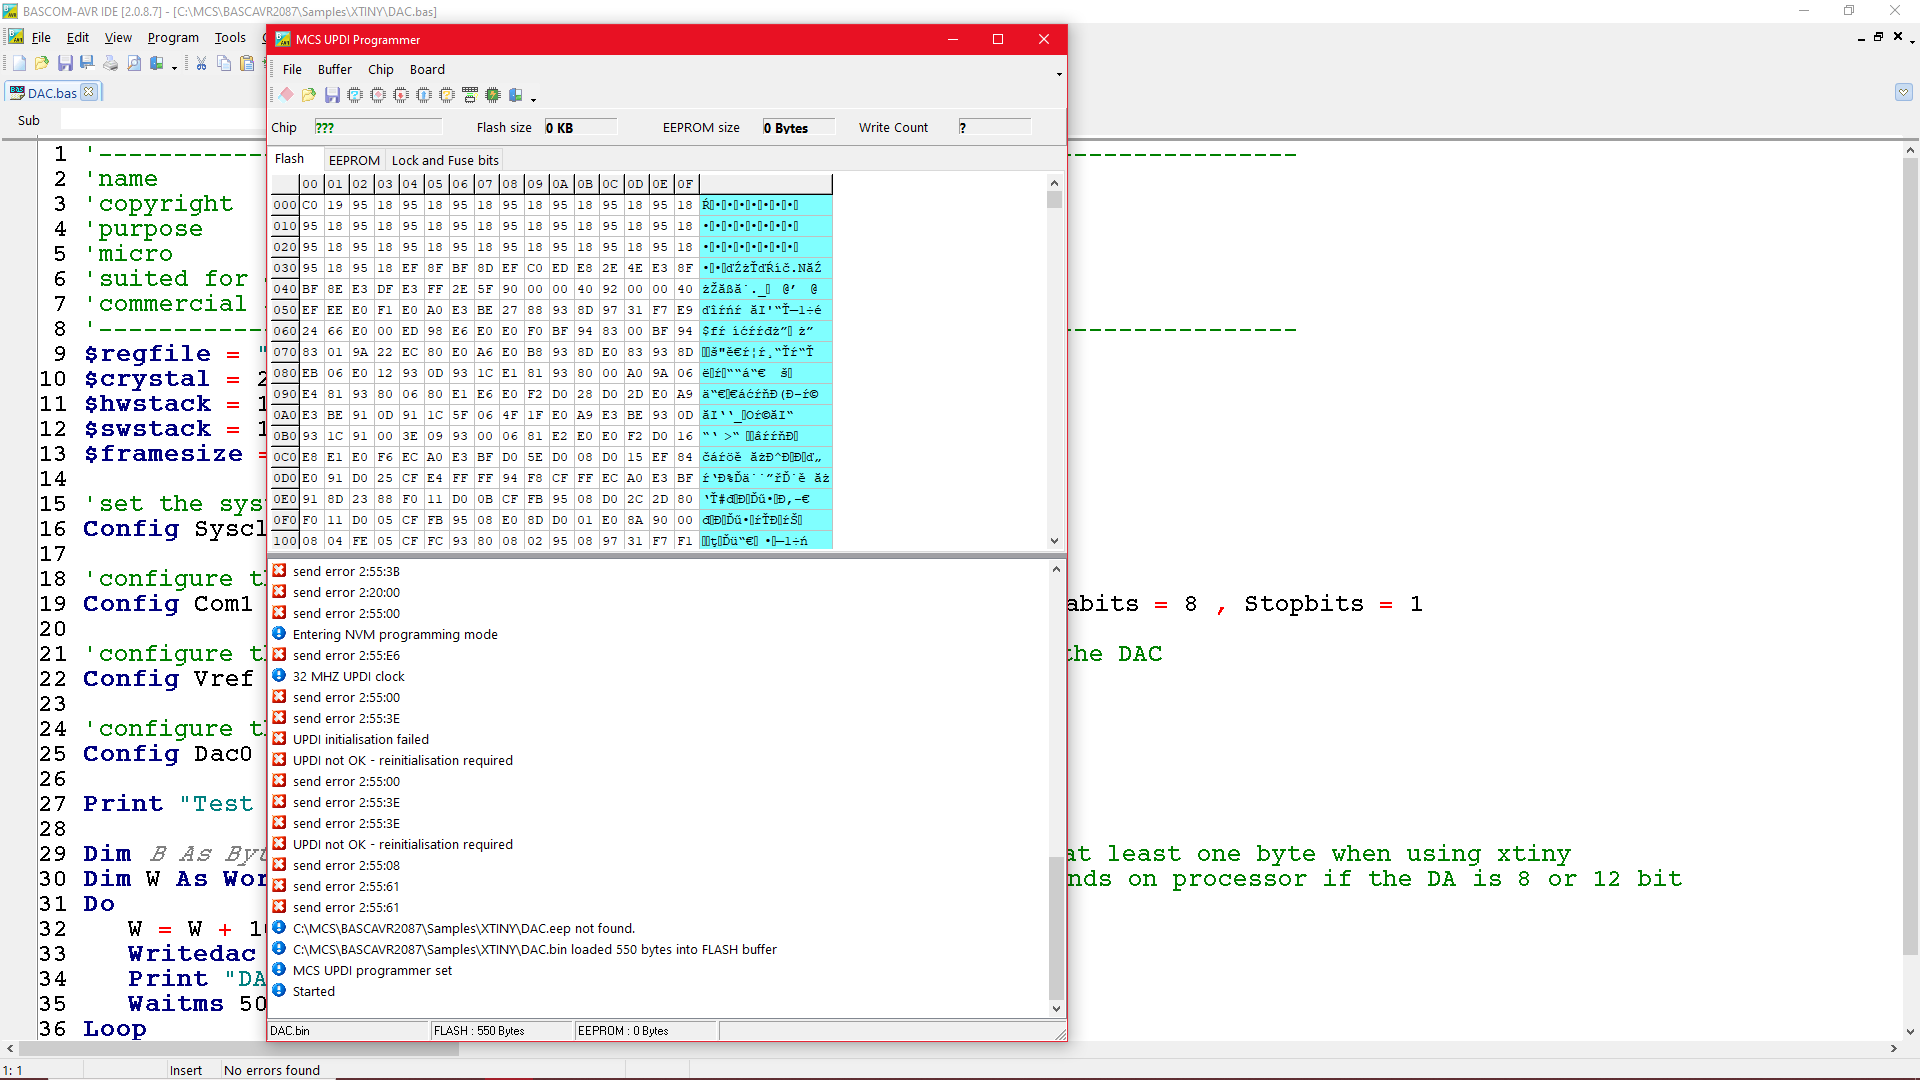
Task: Click hex row address 000
Action: (x=285, y=205)
